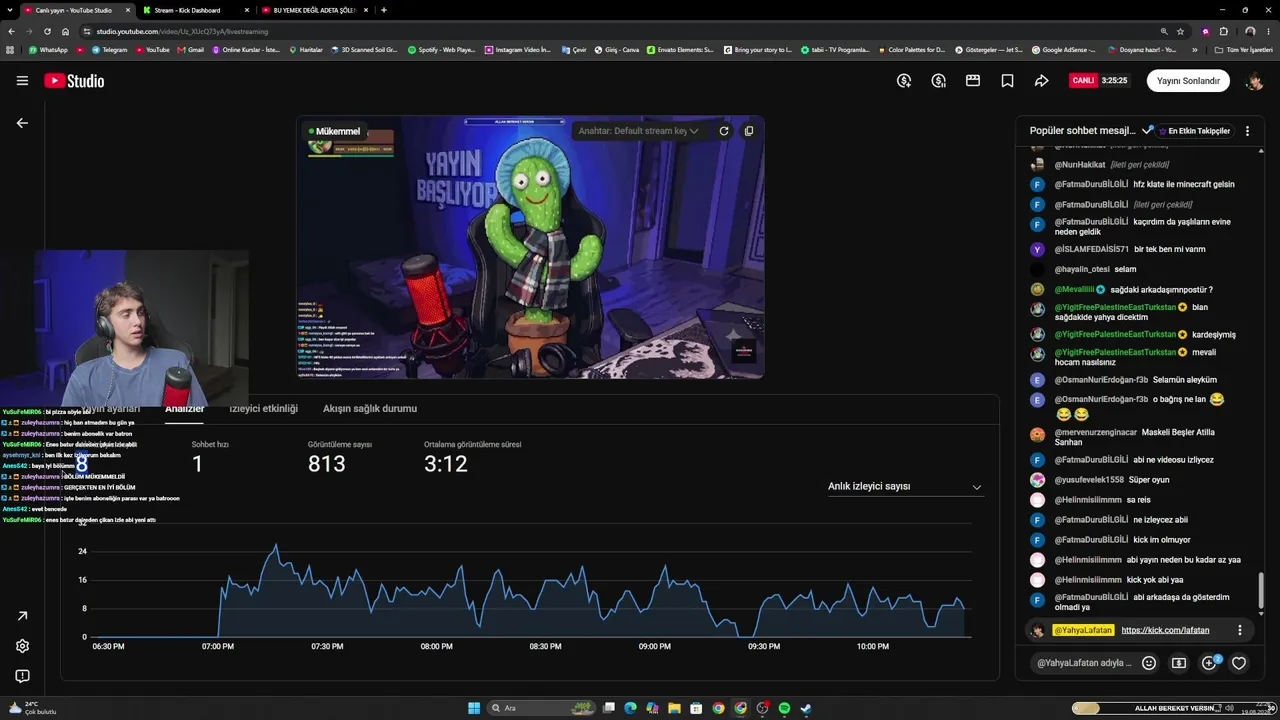
Task: Open Windows Start menu
Action: coord(474,708)
